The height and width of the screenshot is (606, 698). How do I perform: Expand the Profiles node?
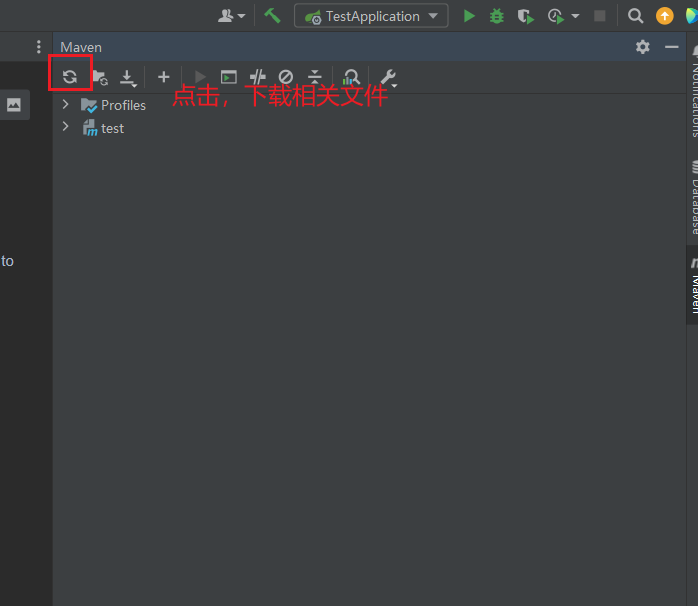(x=65, y=104)
